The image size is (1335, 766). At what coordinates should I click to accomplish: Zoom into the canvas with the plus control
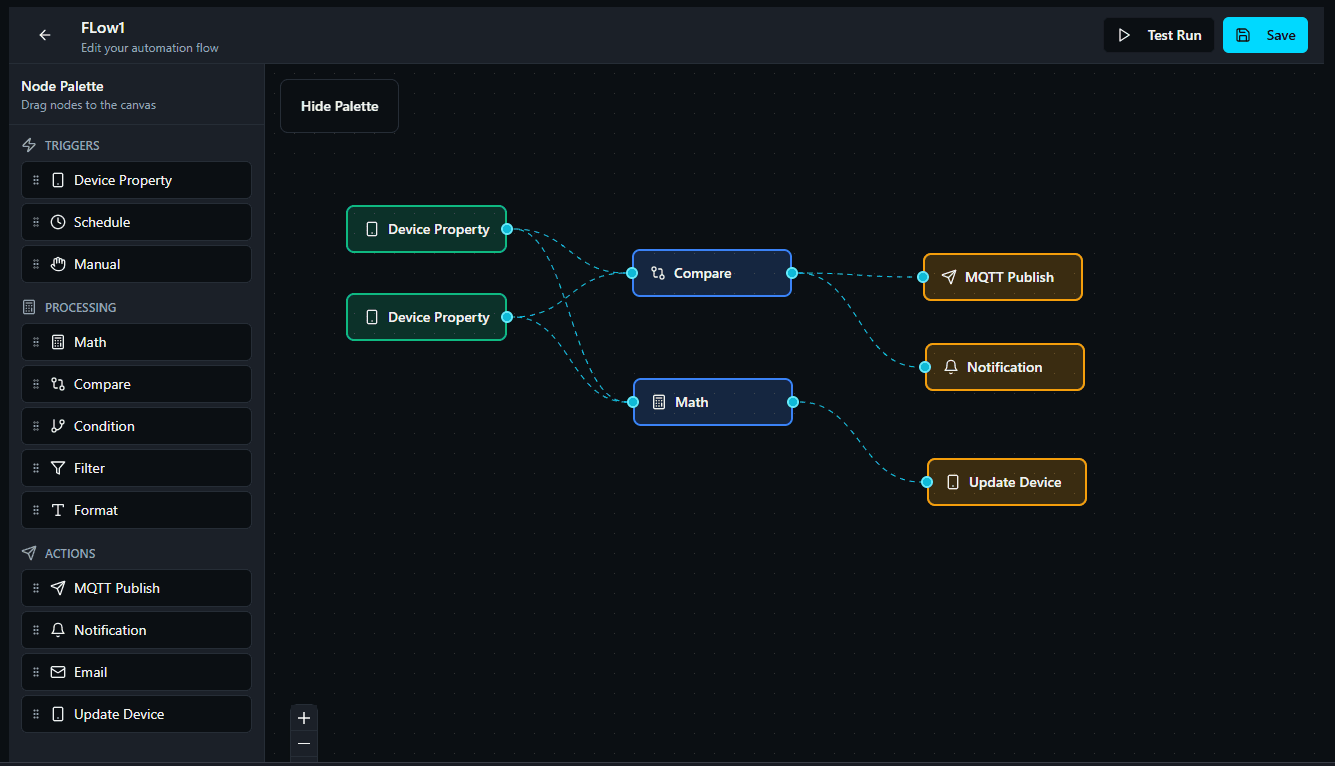click(303, 717)
